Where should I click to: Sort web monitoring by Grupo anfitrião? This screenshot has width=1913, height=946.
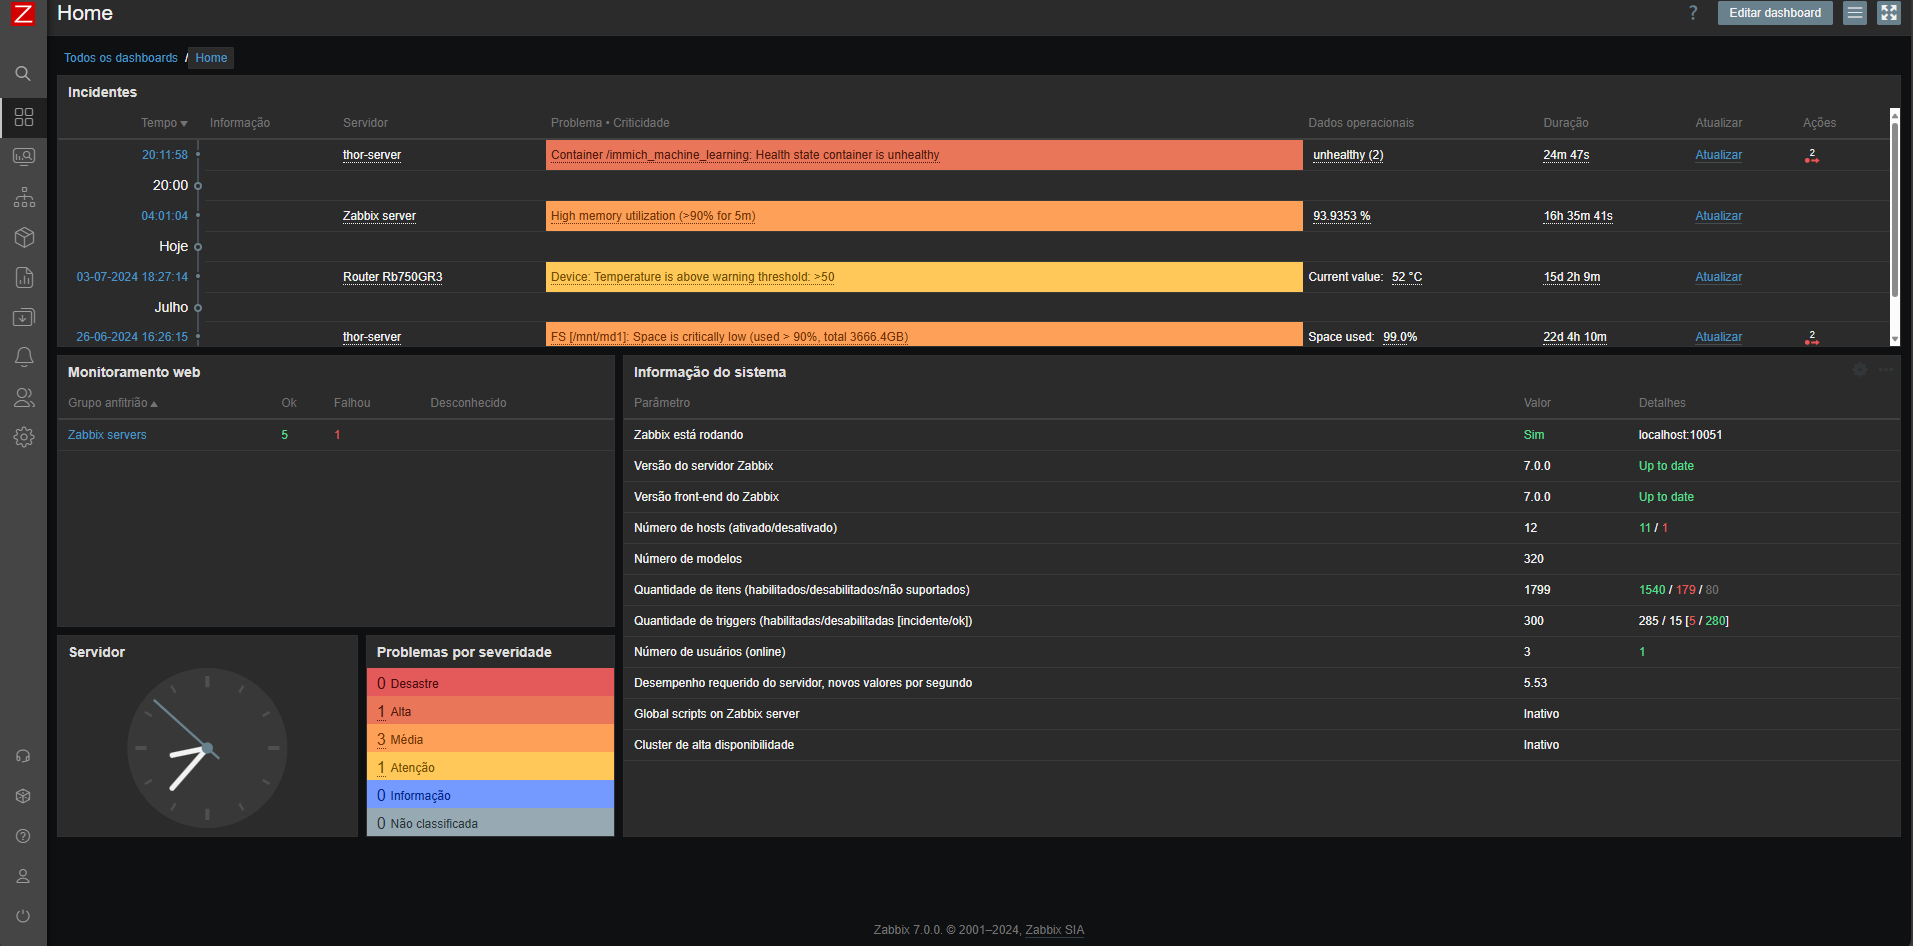pos(112,403)
